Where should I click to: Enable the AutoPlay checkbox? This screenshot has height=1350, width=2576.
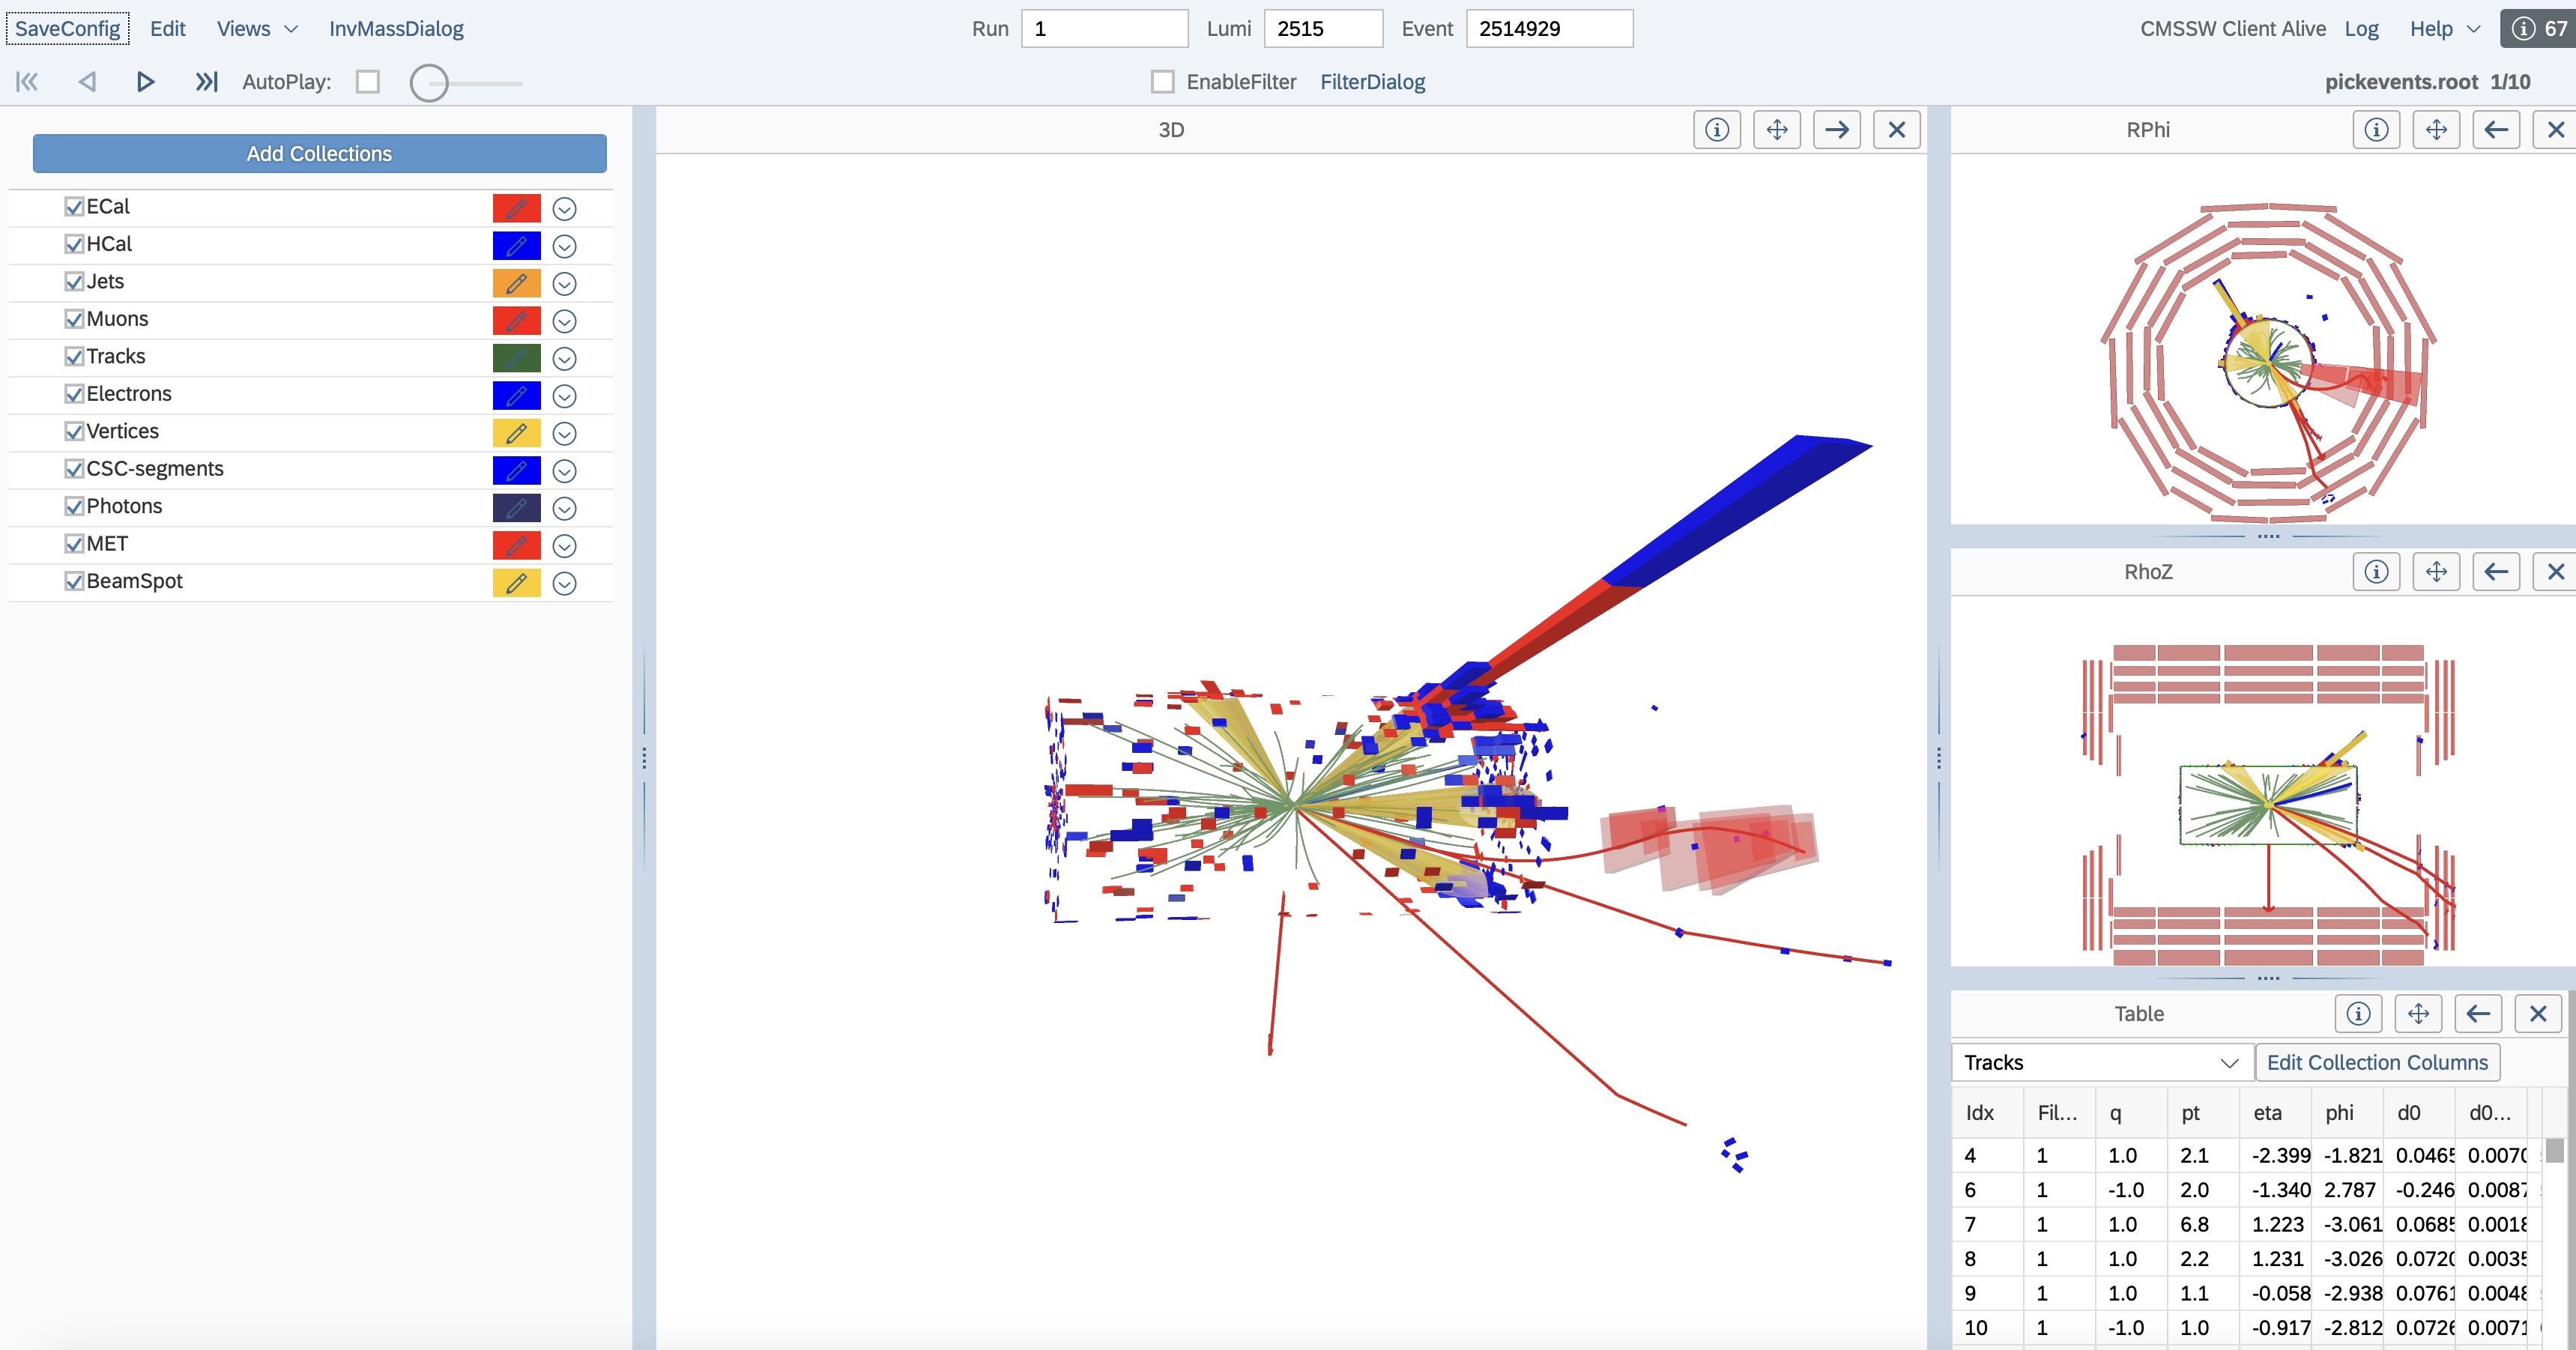pos(368,82)
